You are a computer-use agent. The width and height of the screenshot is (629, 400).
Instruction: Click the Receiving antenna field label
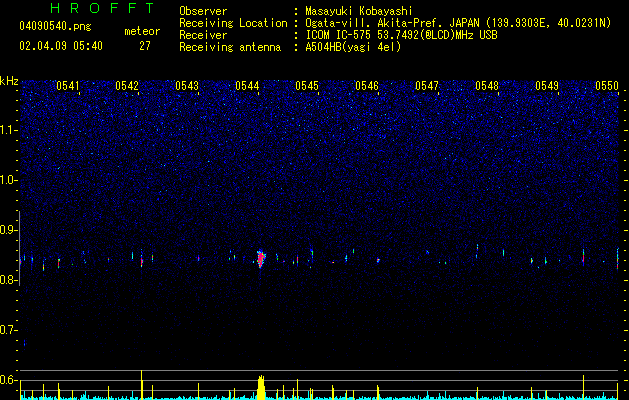pos(230,47)
